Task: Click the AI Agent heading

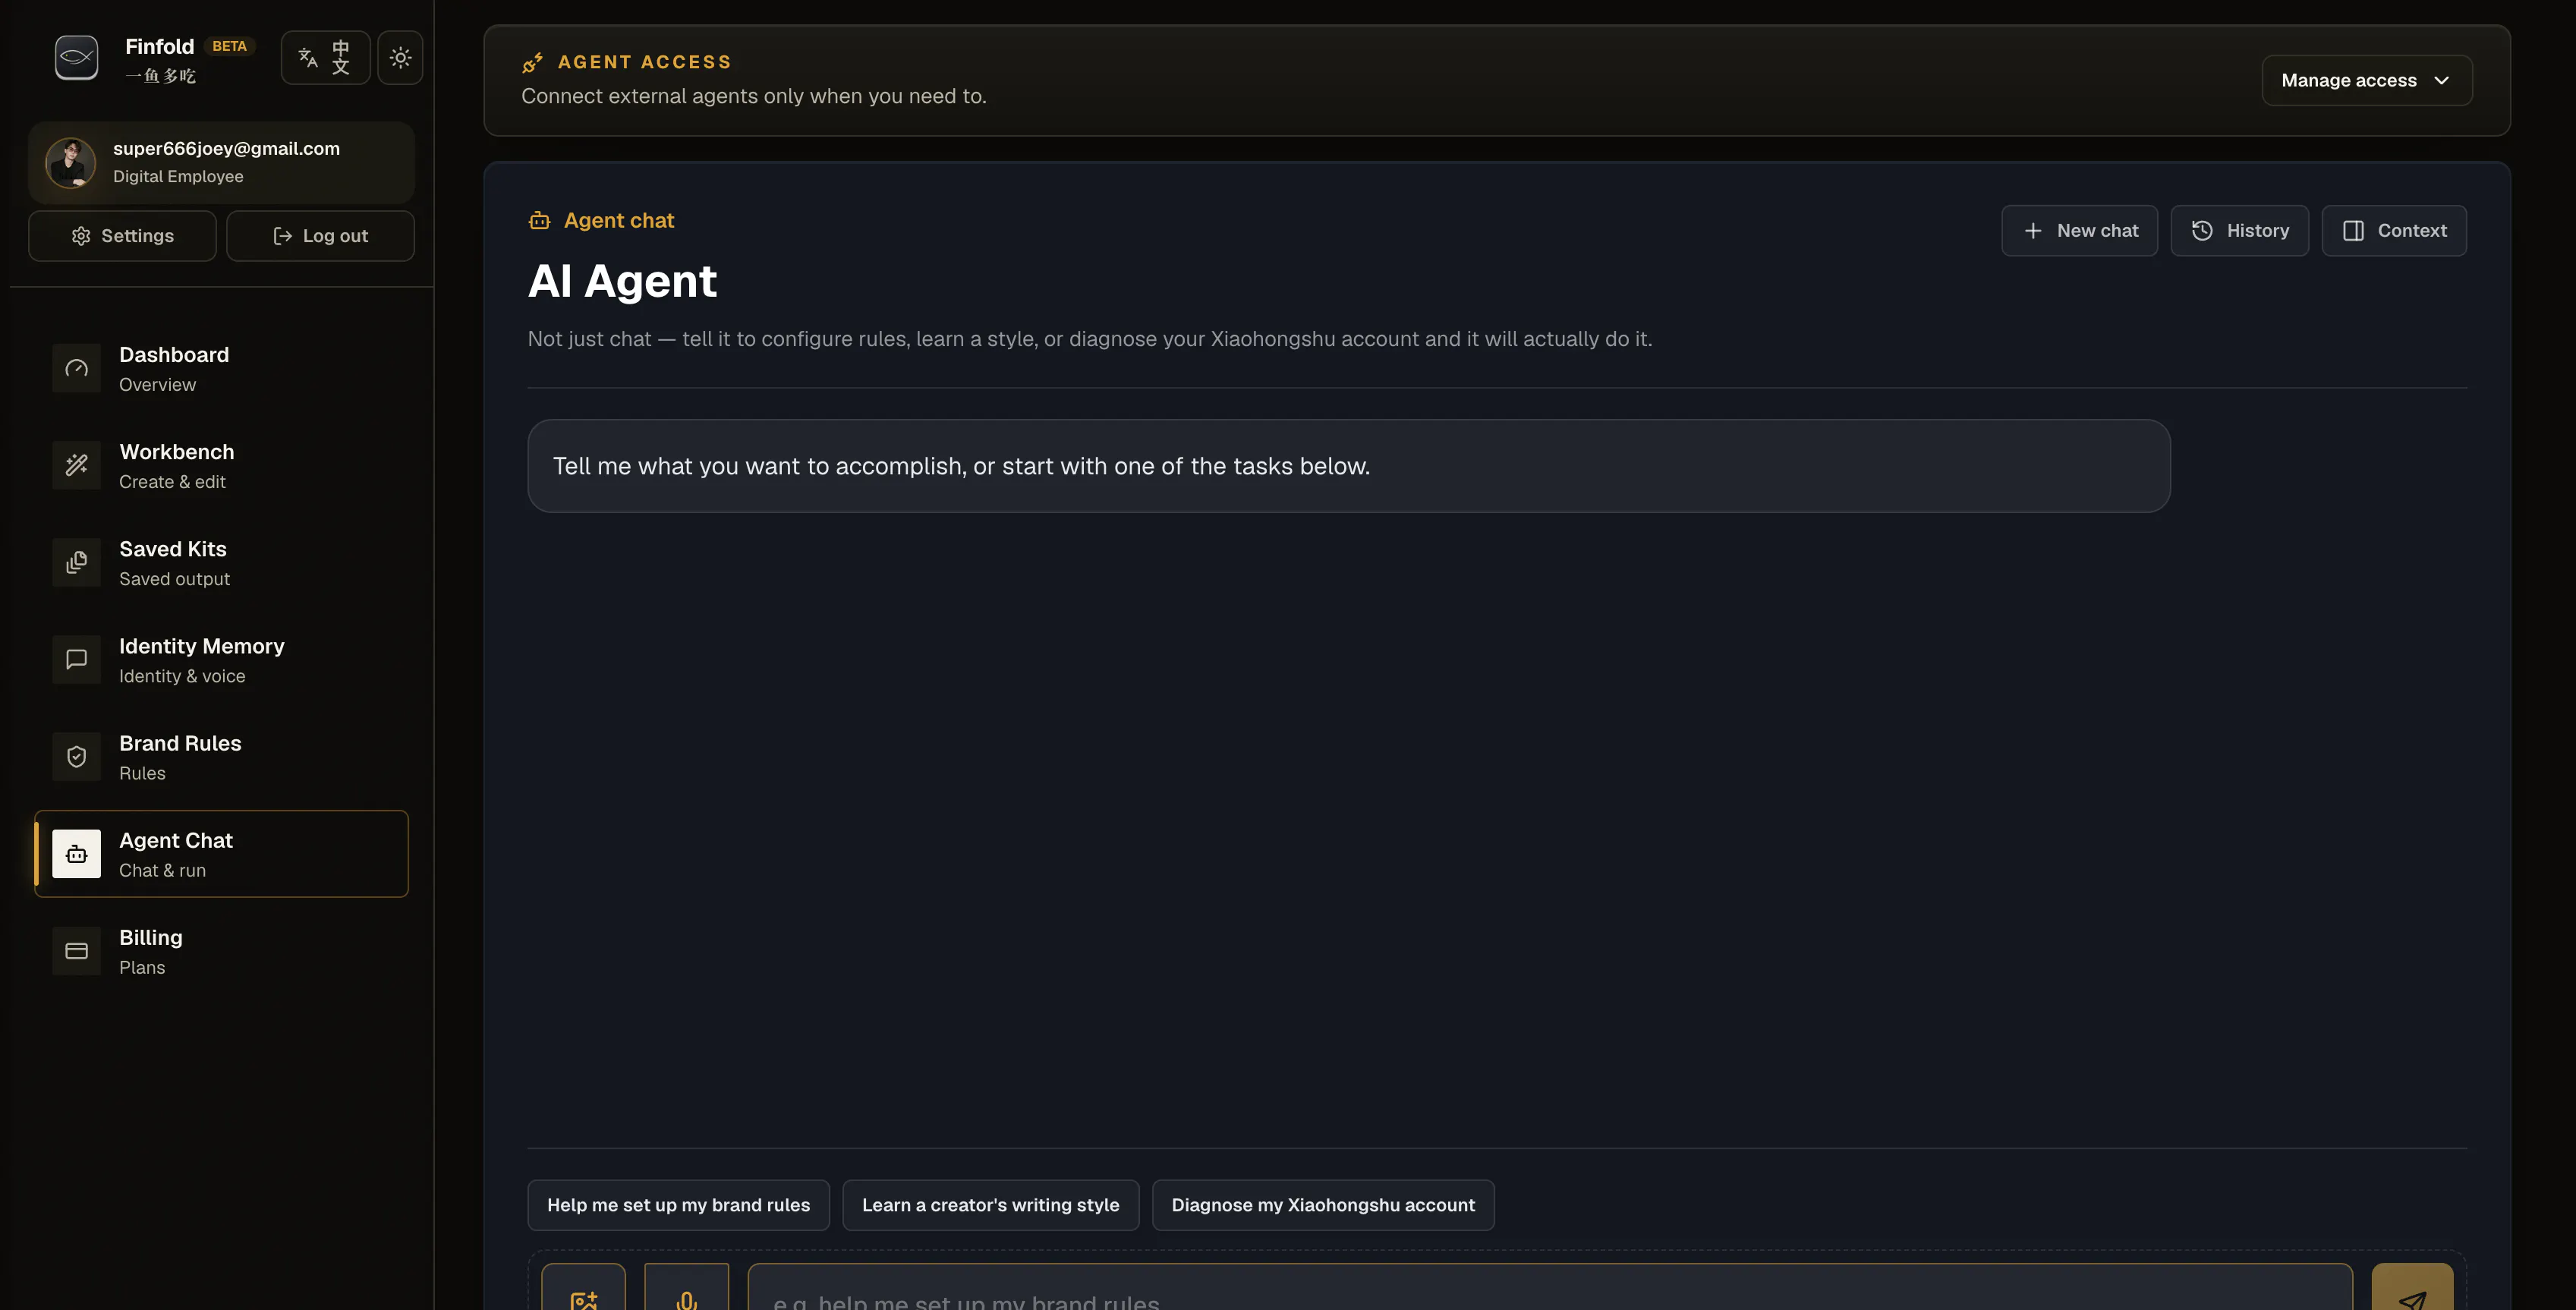Action: pyautogui.click(x=622, y=281)
